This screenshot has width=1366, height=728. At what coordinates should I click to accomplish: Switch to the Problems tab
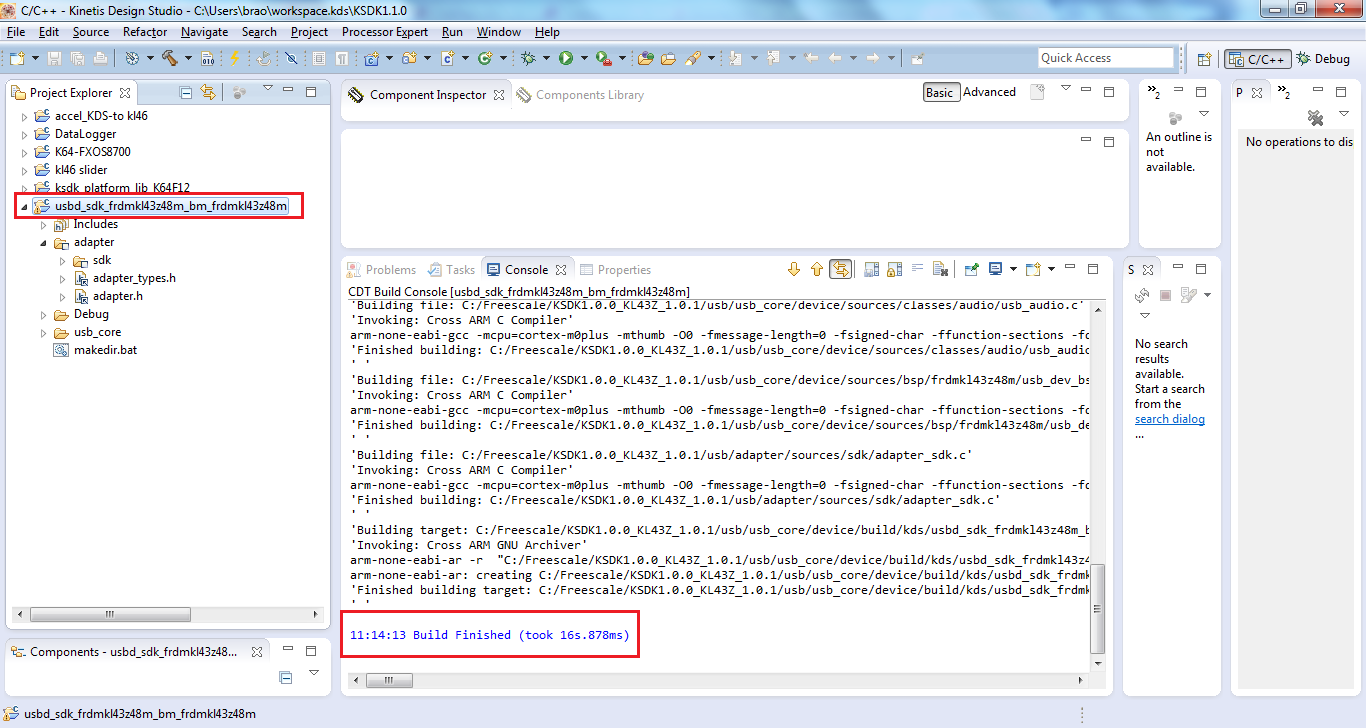(x=381, y=270)
